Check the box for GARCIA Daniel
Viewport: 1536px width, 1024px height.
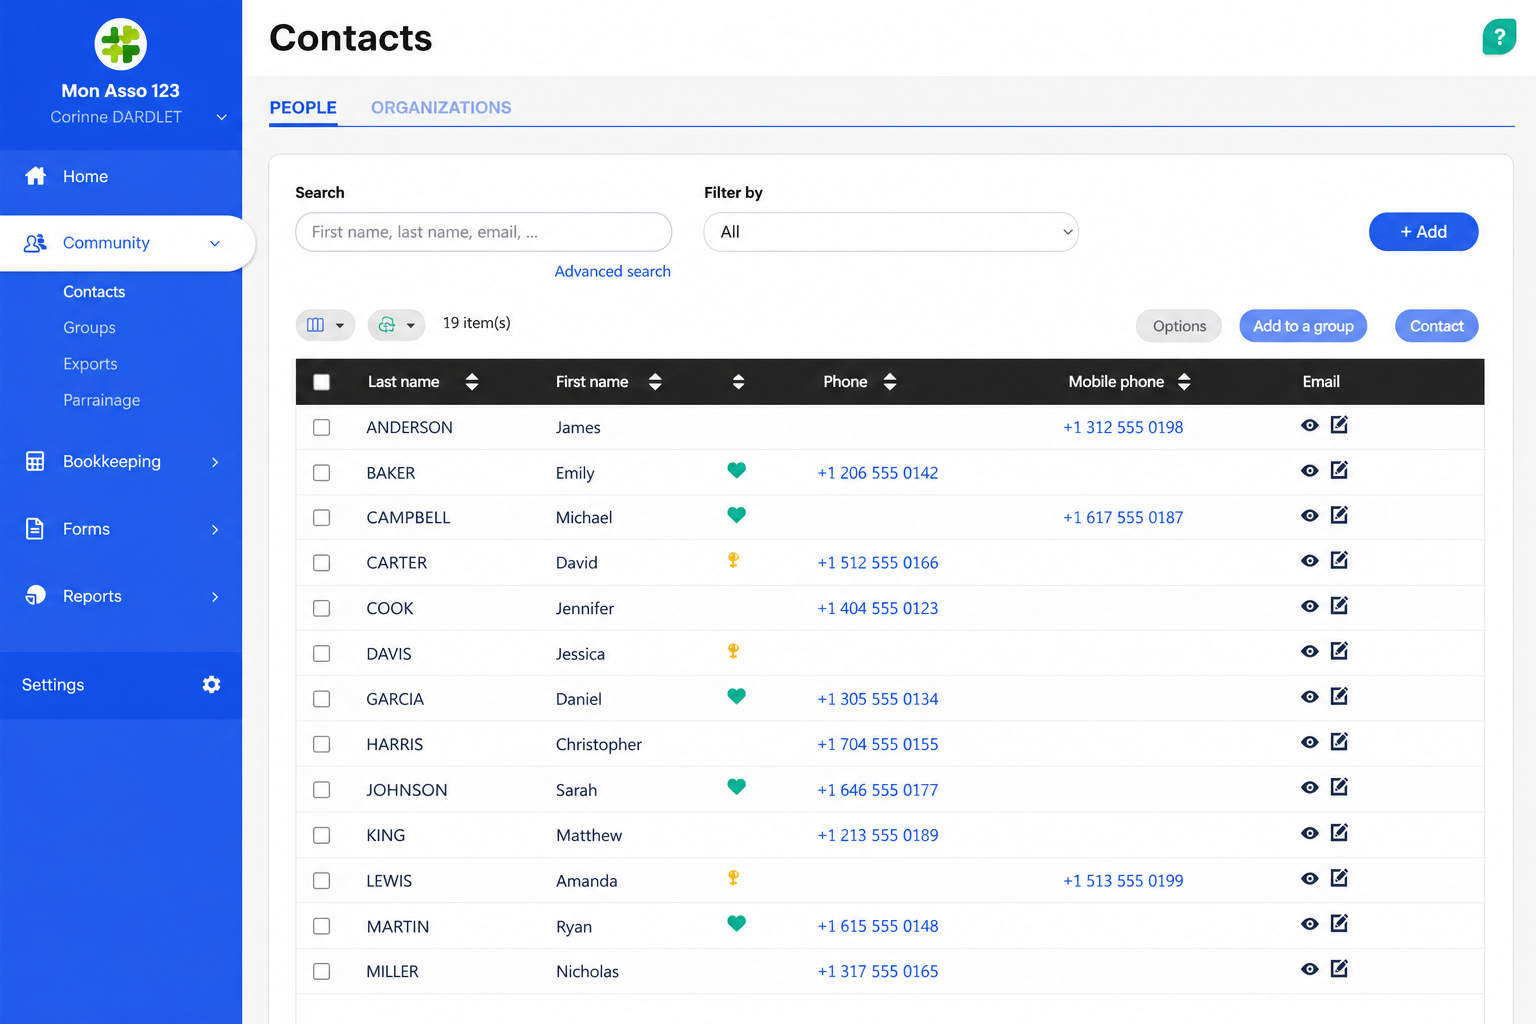321,699
